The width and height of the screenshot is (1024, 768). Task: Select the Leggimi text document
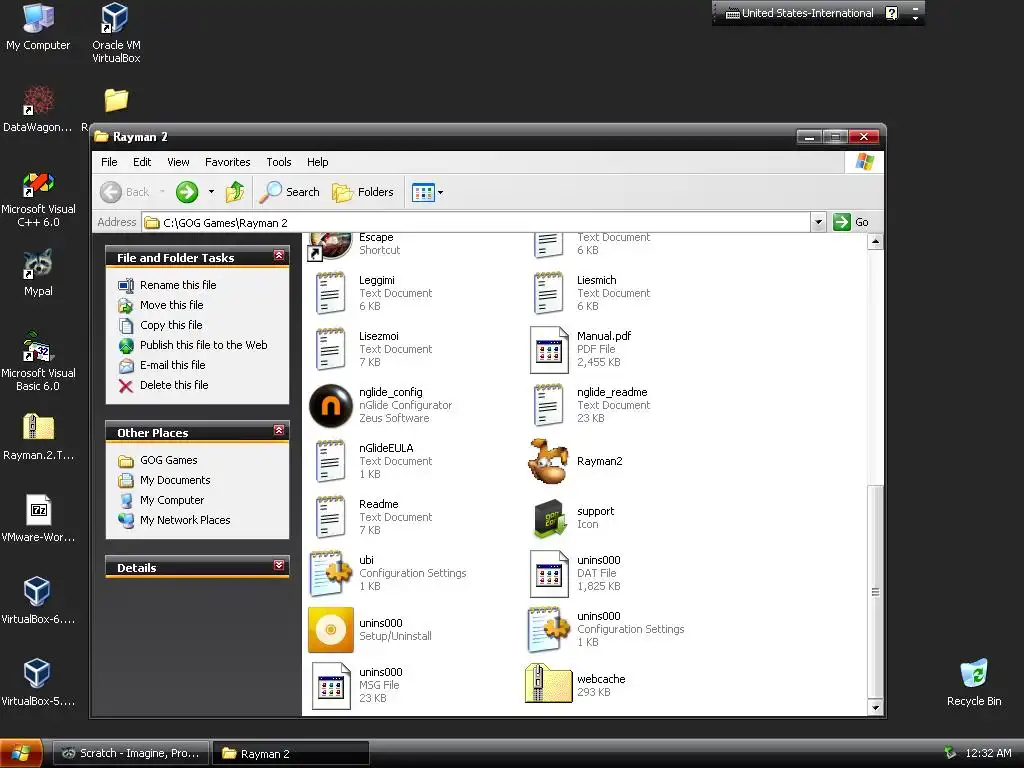click(x=330, y=294)
